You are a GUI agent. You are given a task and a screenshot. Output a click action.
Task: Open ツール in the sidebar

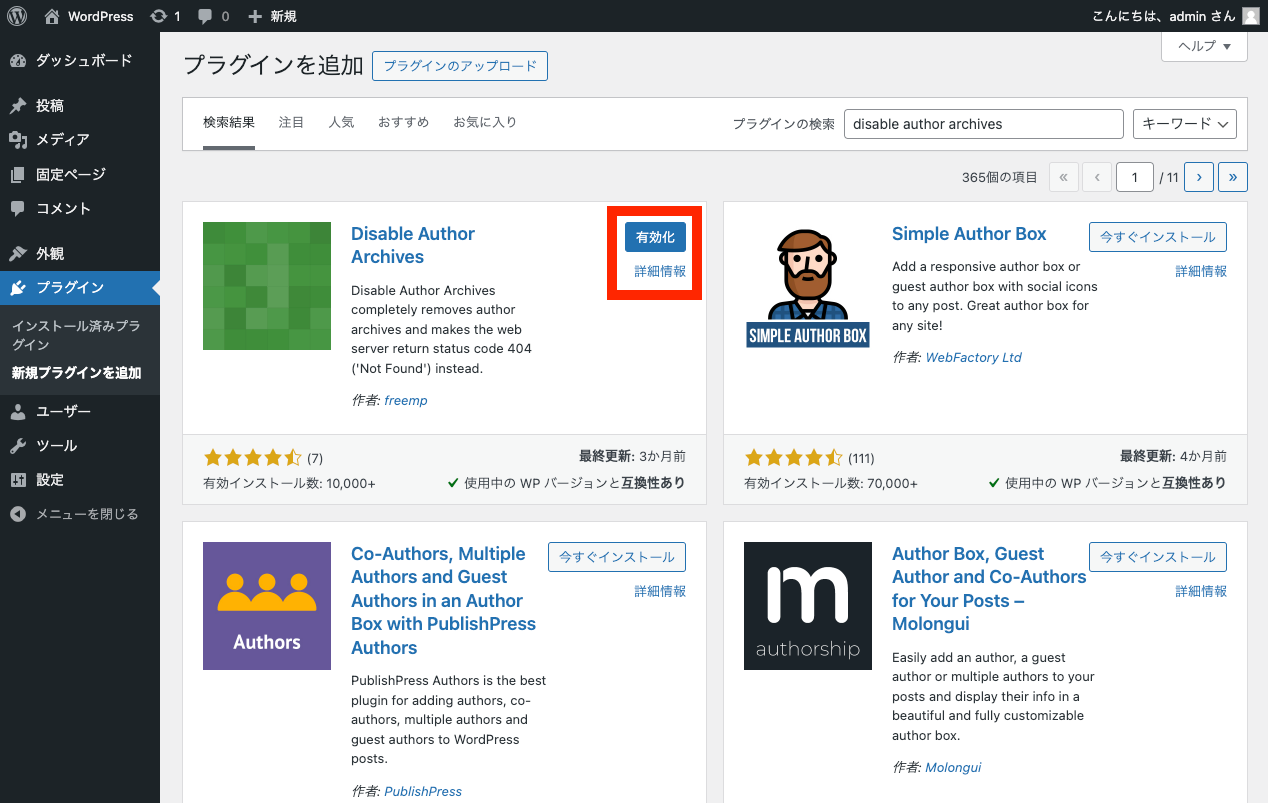(x=80, y=446)
